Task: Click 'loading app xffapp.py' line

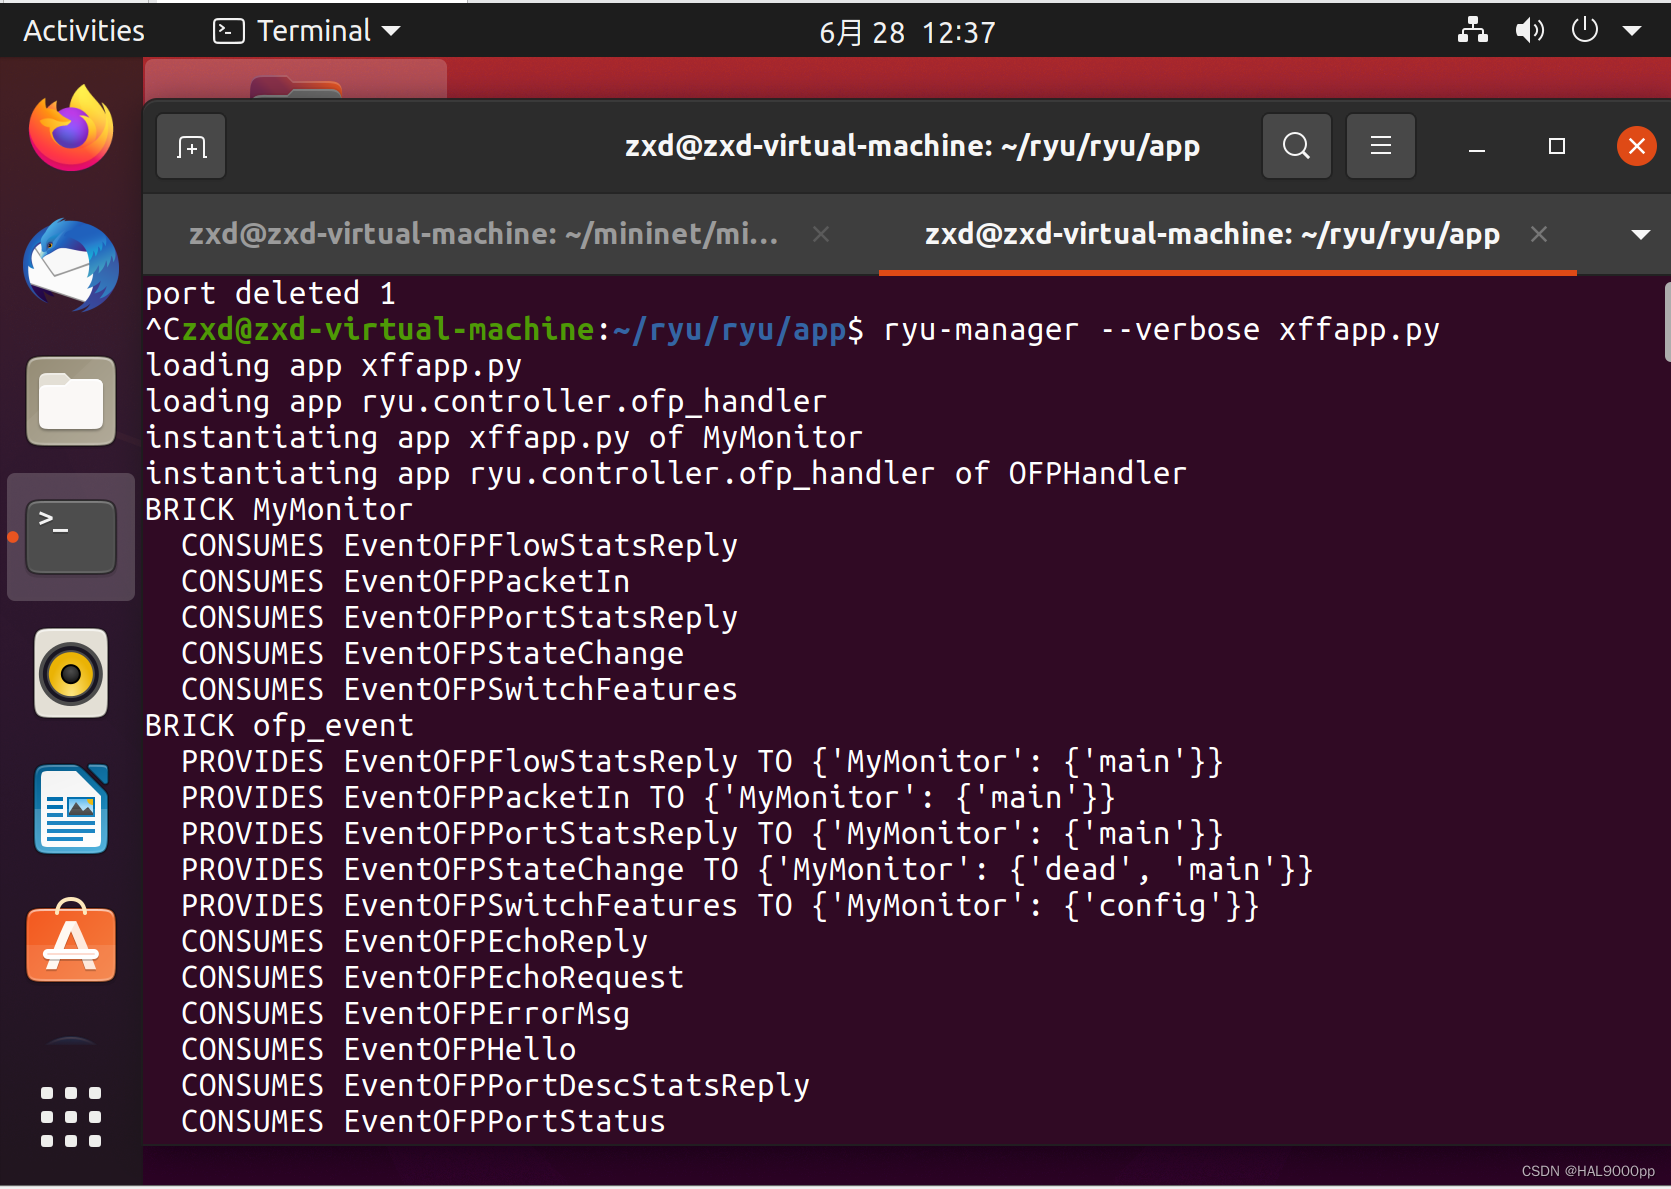Action: (334, 365)
